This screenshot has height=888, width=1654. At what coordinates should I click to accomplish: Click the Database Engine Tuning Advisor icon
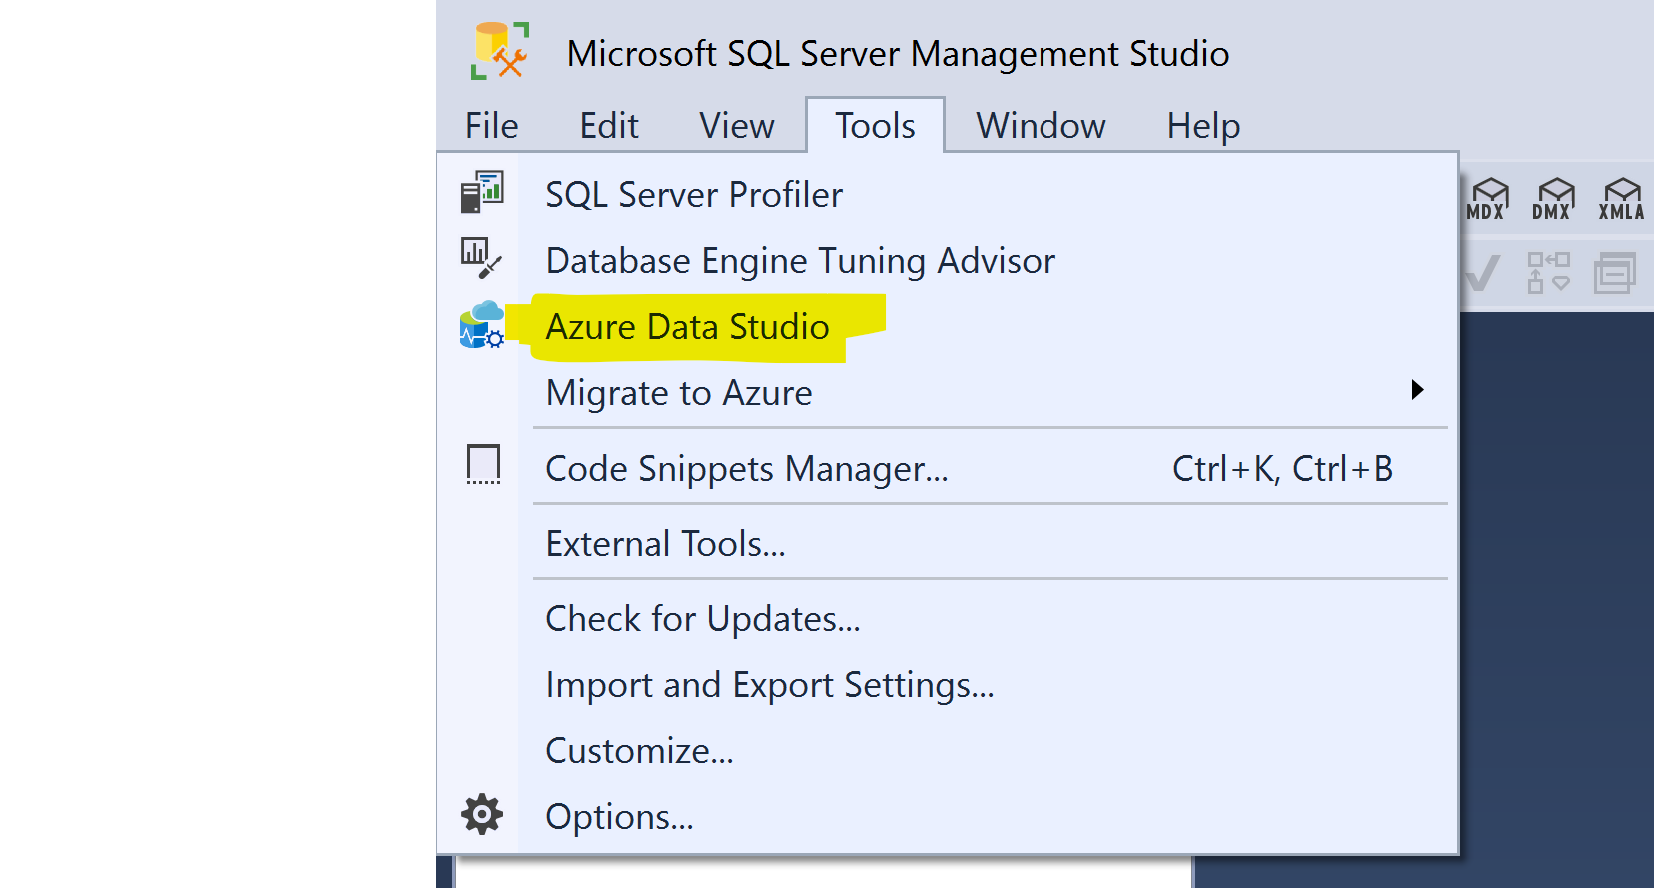coord(481,258)
